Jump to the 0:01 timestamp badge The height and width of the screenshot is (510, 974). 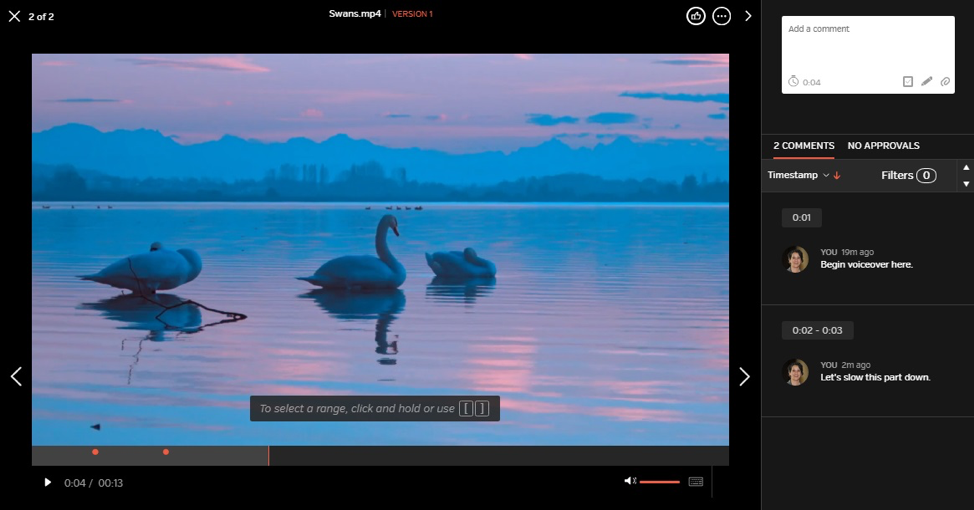click(801, 217)
